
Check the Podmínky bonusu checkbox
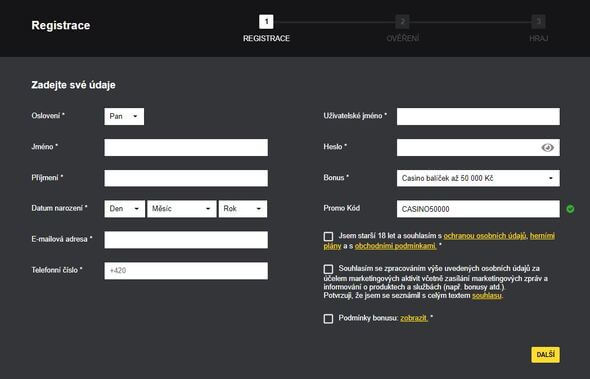[328, 319]
